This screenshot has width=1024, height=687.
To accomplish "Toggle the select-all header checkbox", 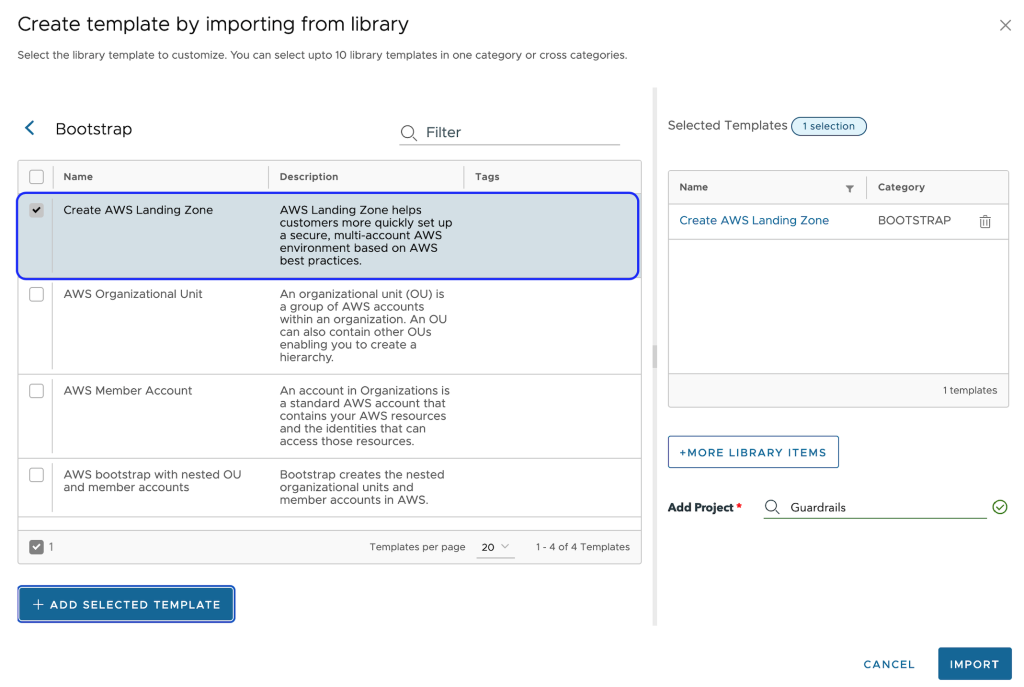I will click(x=37, y=177).
